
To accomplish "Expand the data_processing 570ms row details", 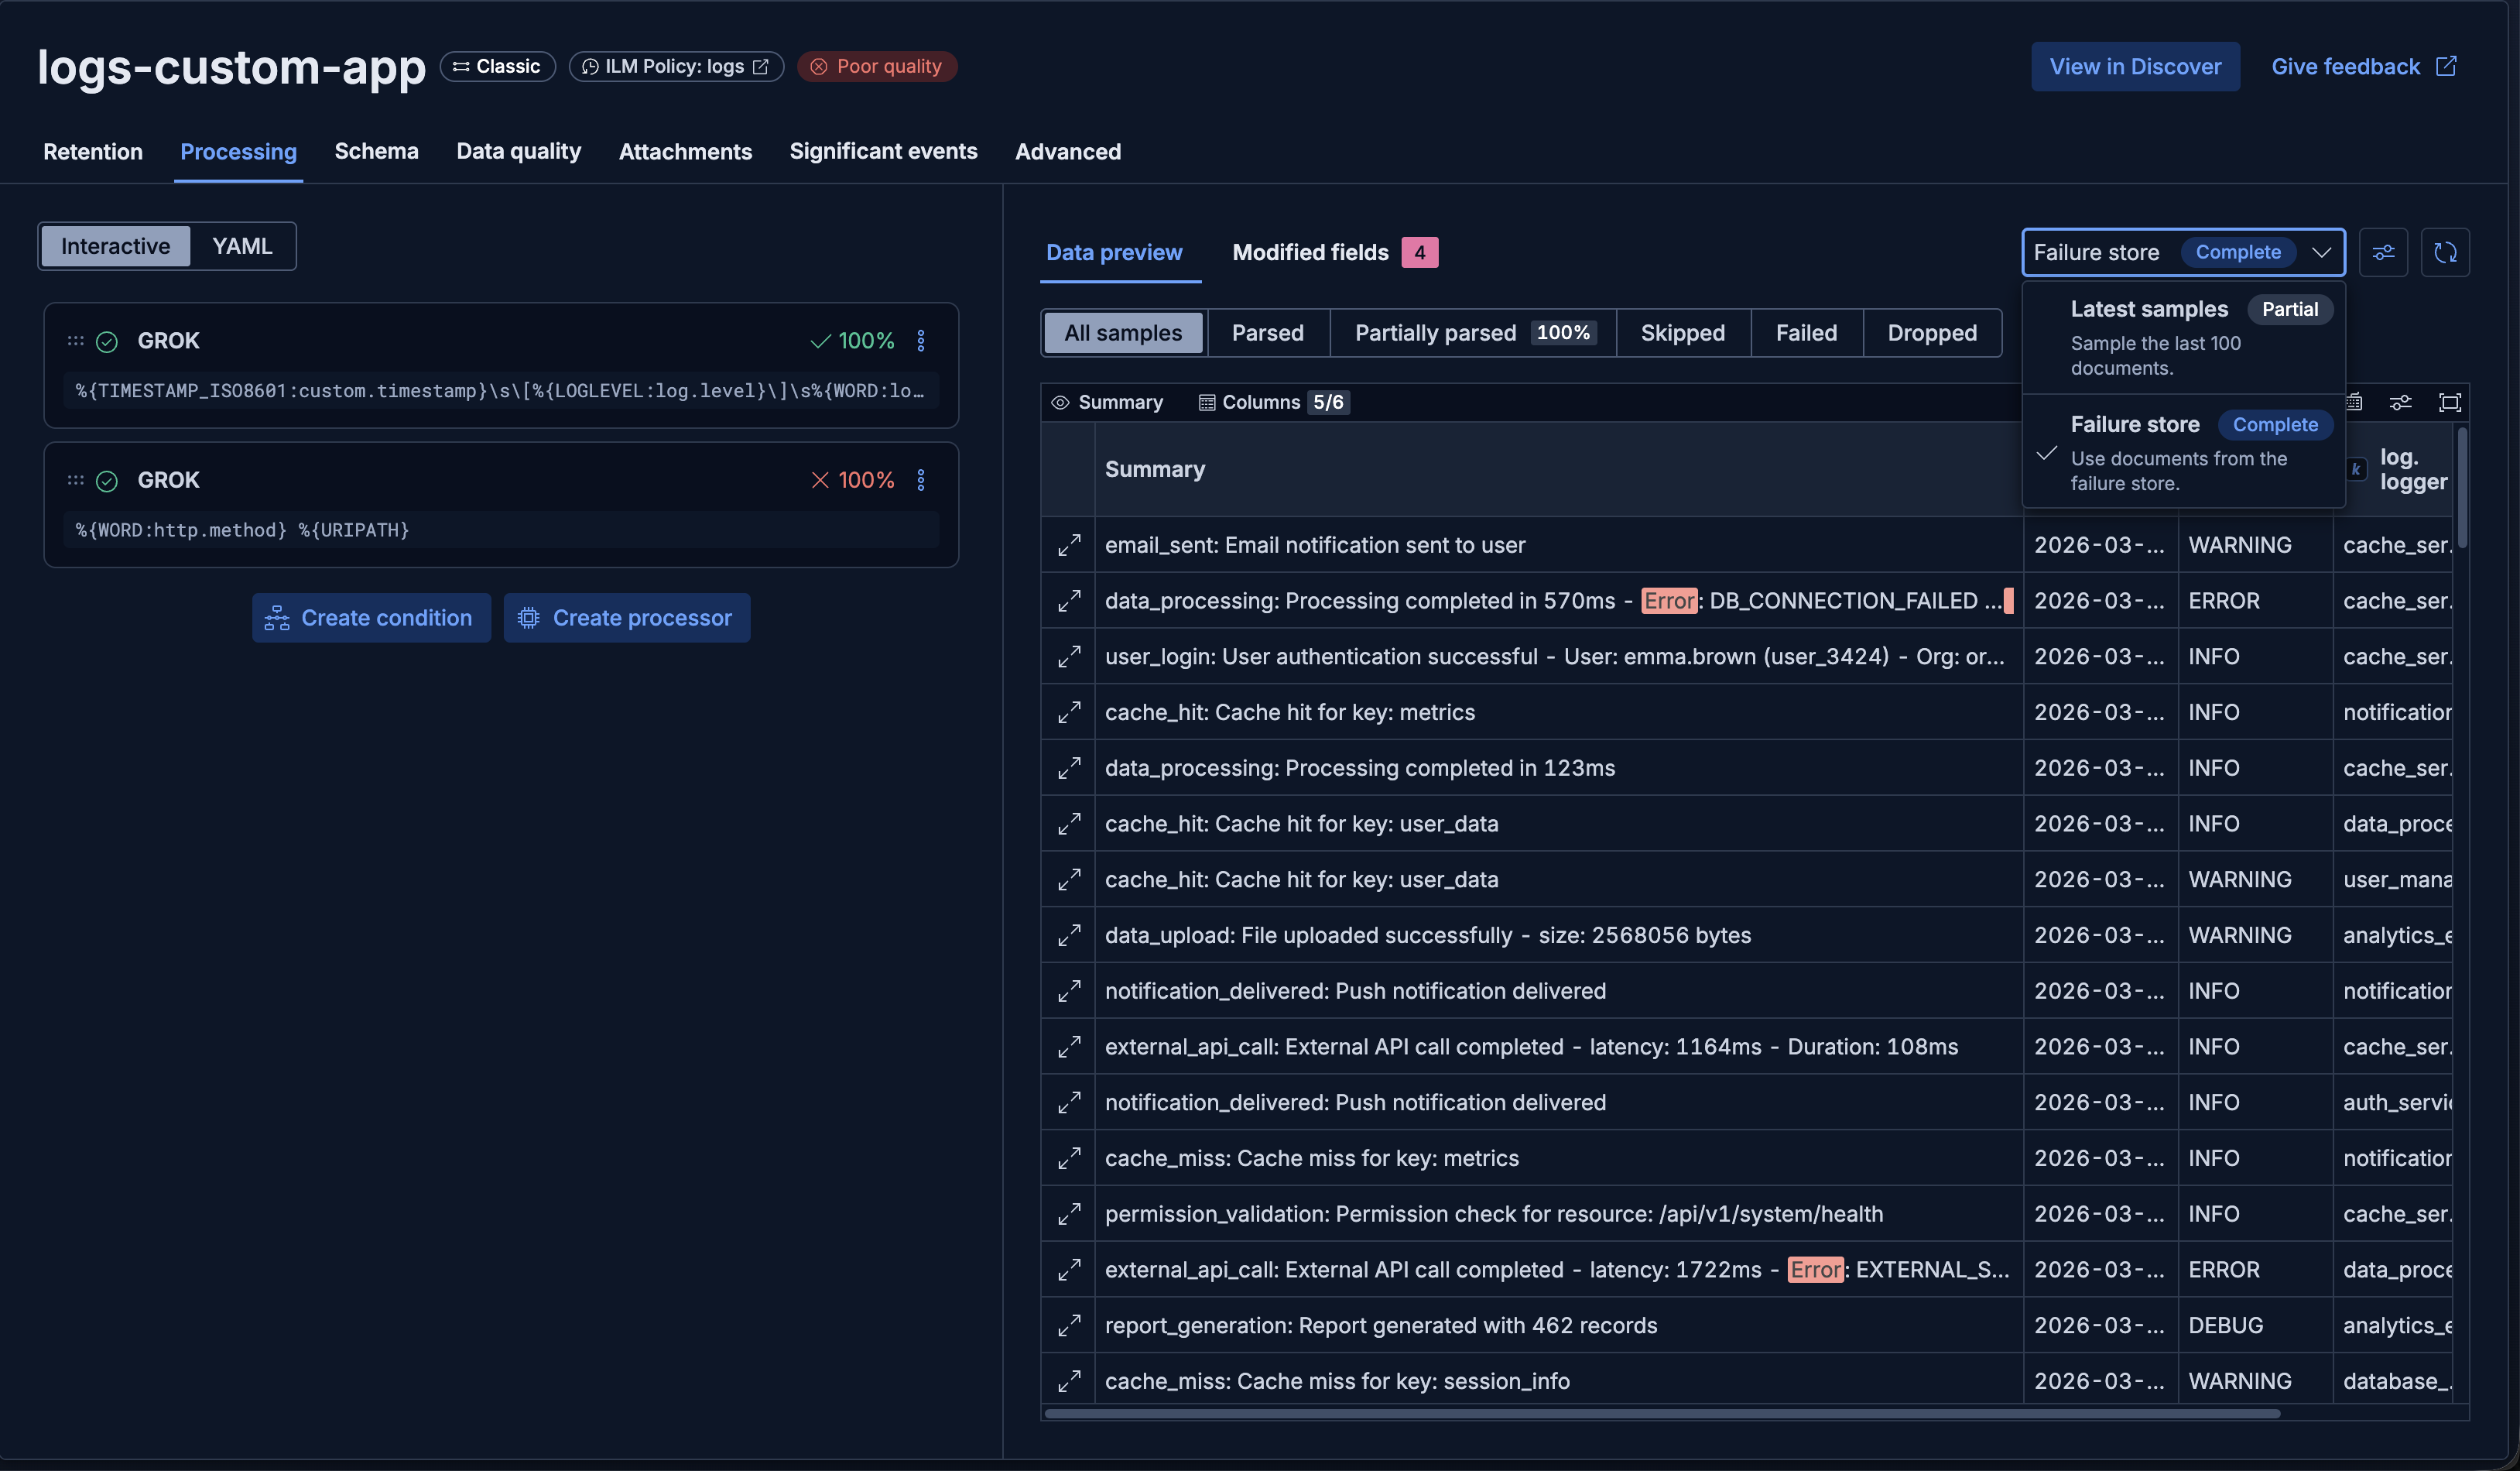I will 1069,601.
